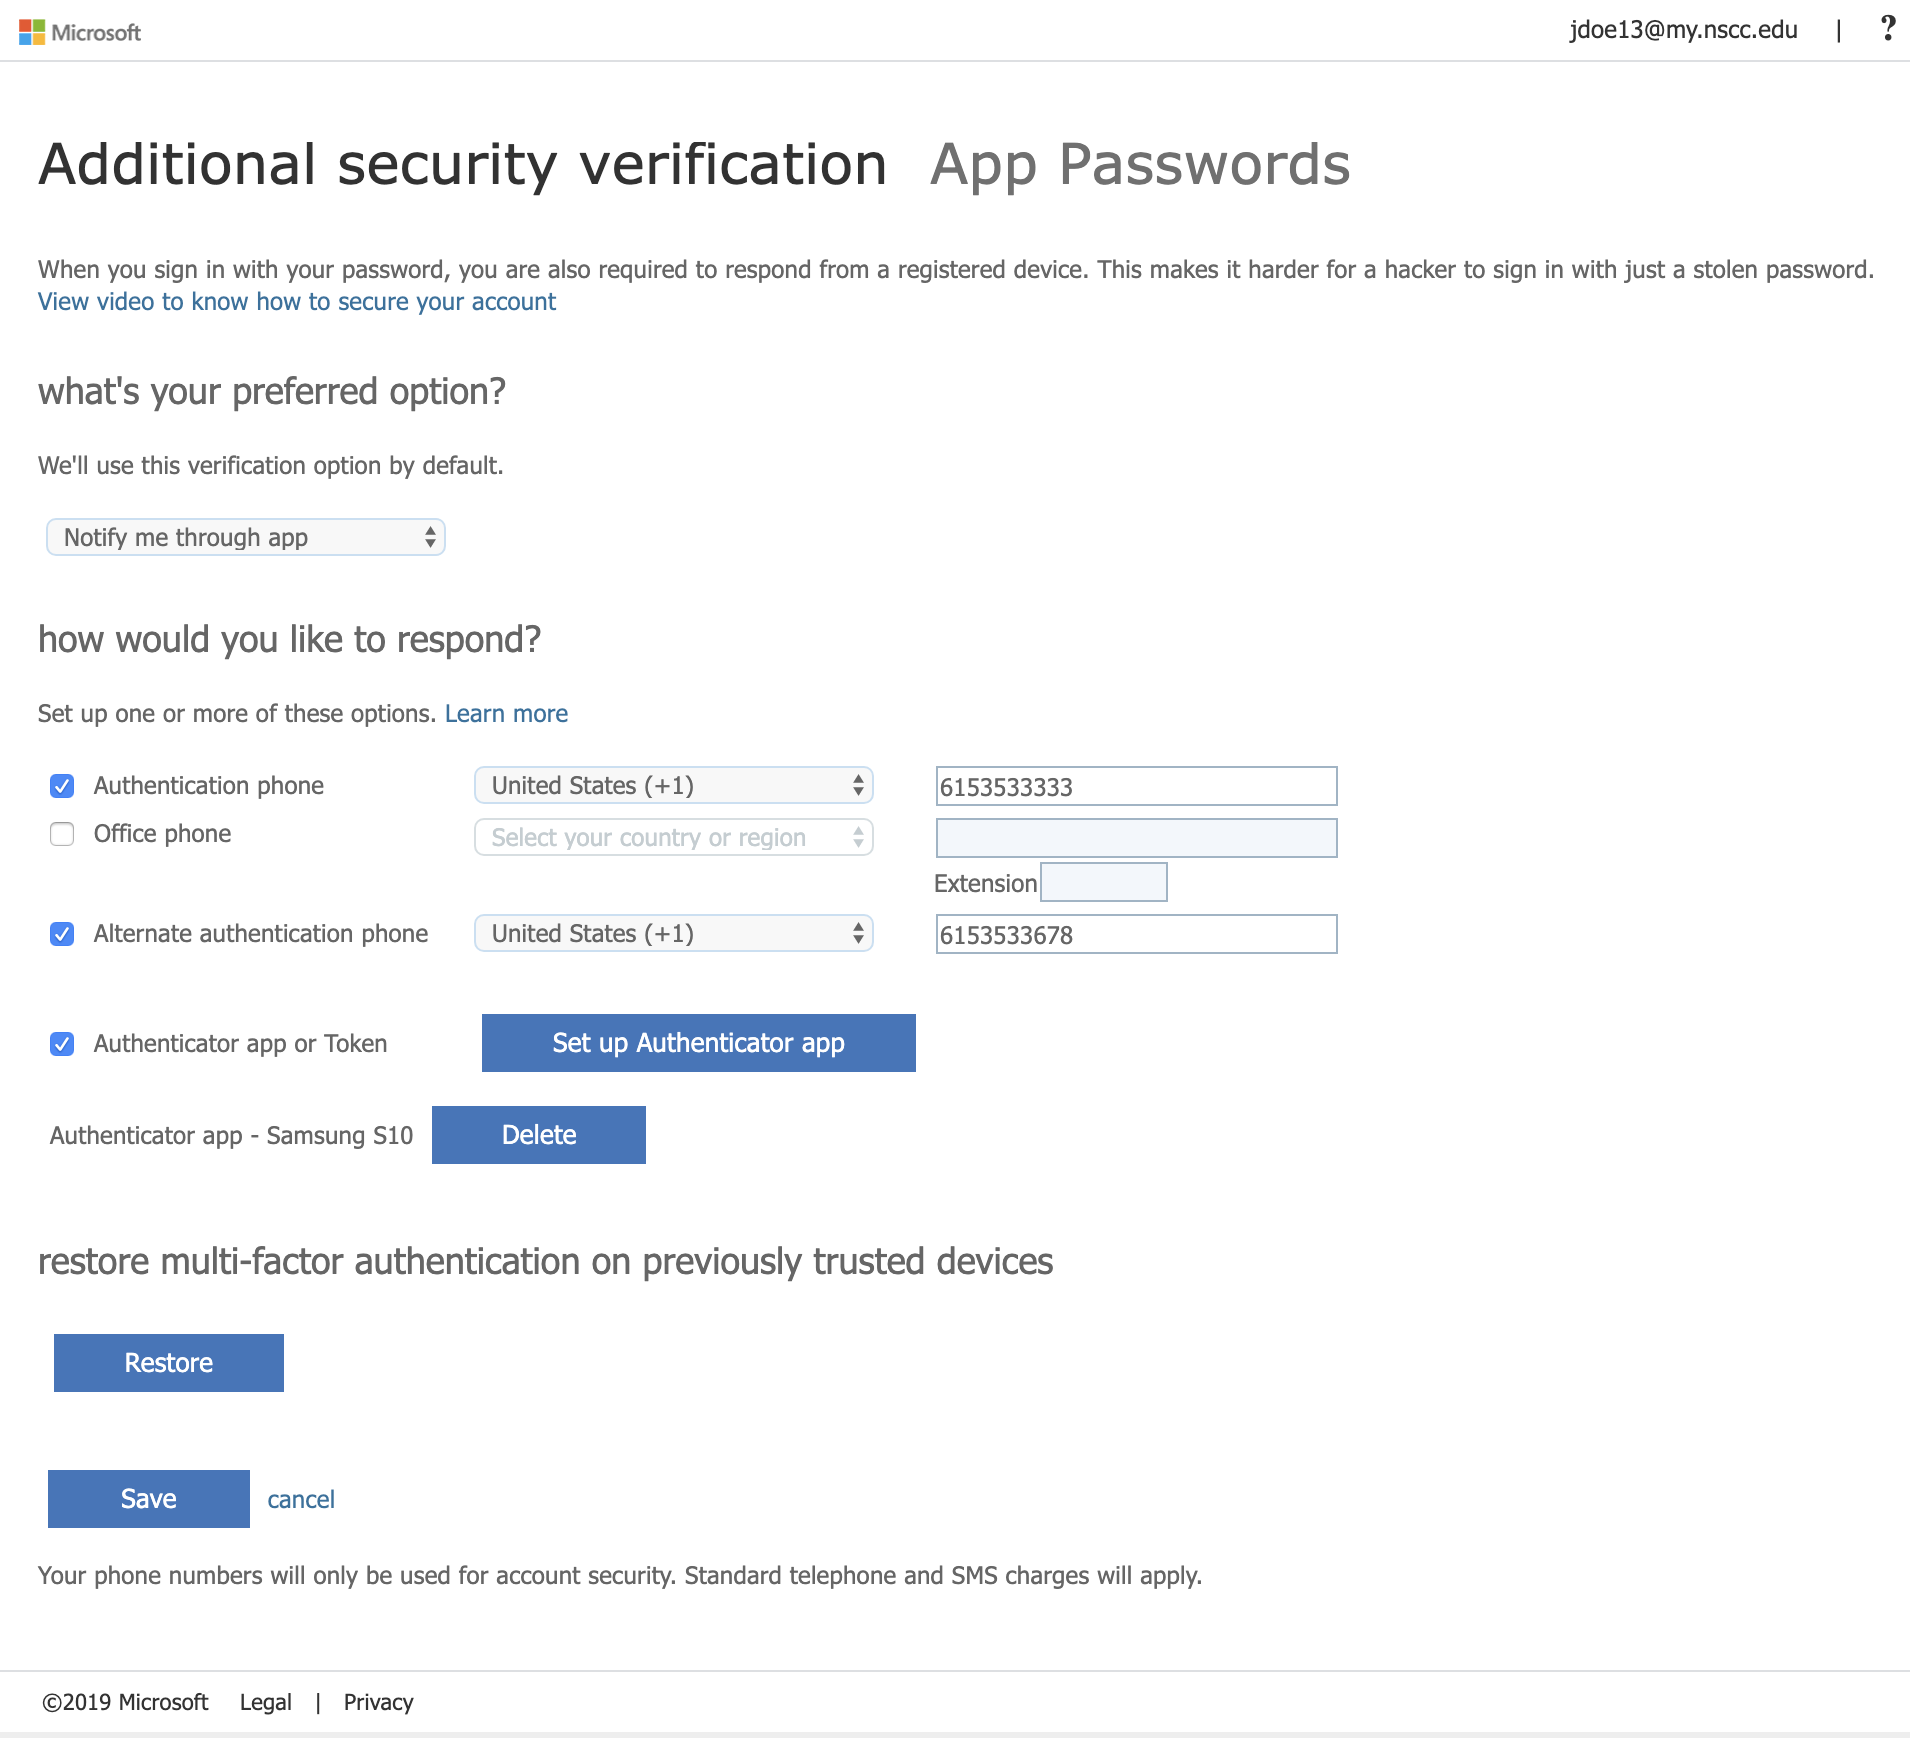Open the Privacy page link
The width and height of the screenshot is (1910, 1738).
[377, 1702]
